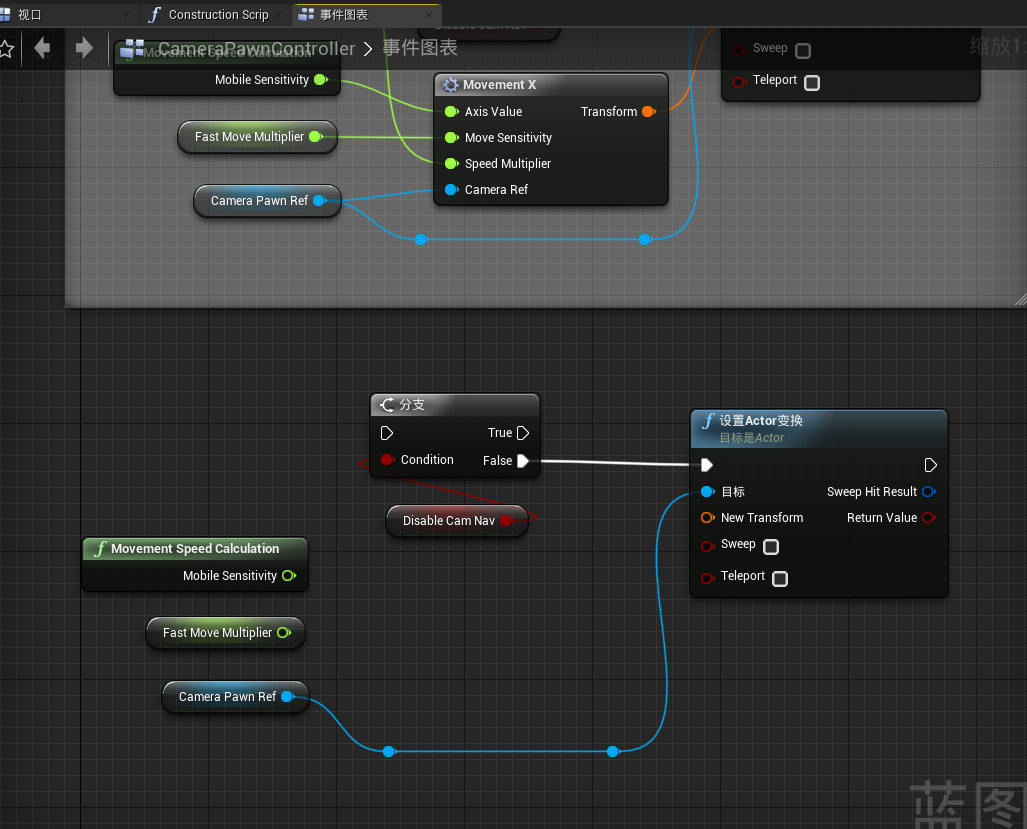Screen dimensions: 1027x829
Task: Click the comment box resize handle corner
Action: [1020, 300]
